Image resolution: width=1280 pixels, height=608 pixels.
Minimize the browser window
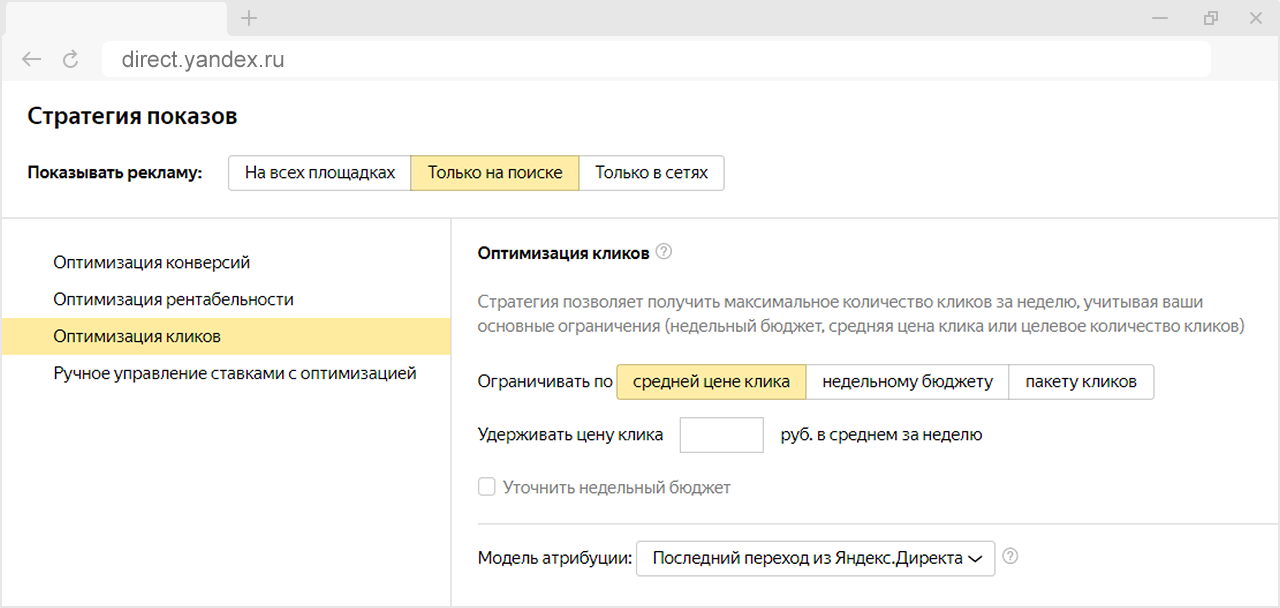[1159, 18]
